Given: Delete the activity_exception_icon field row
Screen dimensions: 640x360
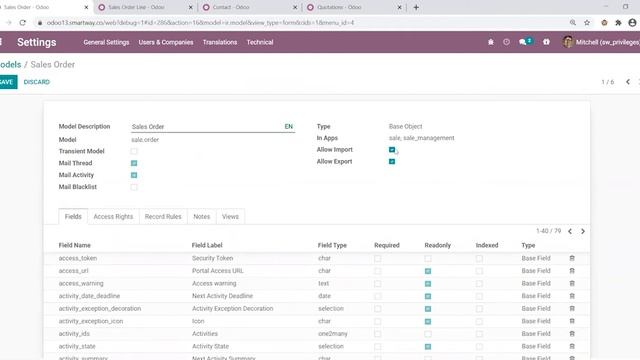Looking at the screenshot, I should 572,321.
